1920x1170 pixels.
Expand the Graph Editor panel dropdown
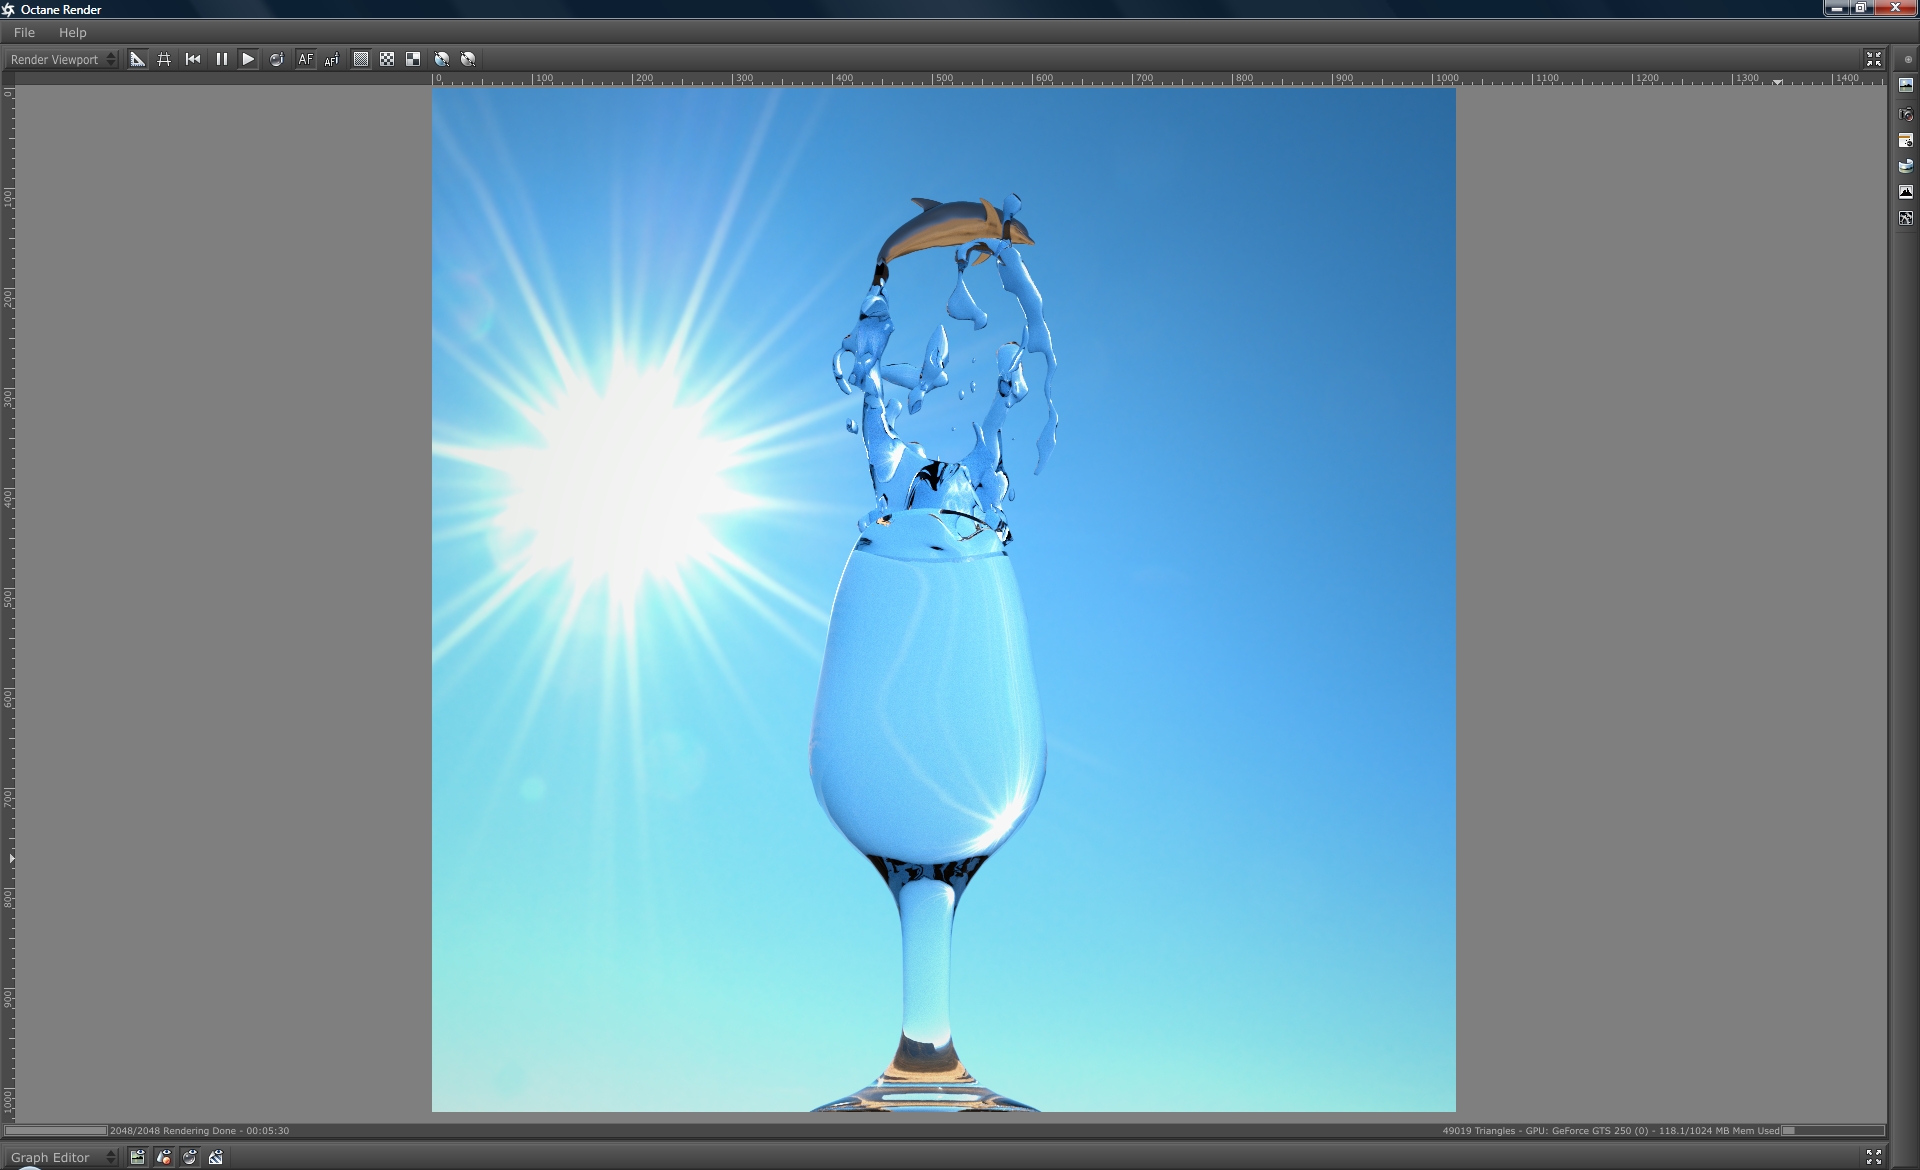click(62, 1157)
